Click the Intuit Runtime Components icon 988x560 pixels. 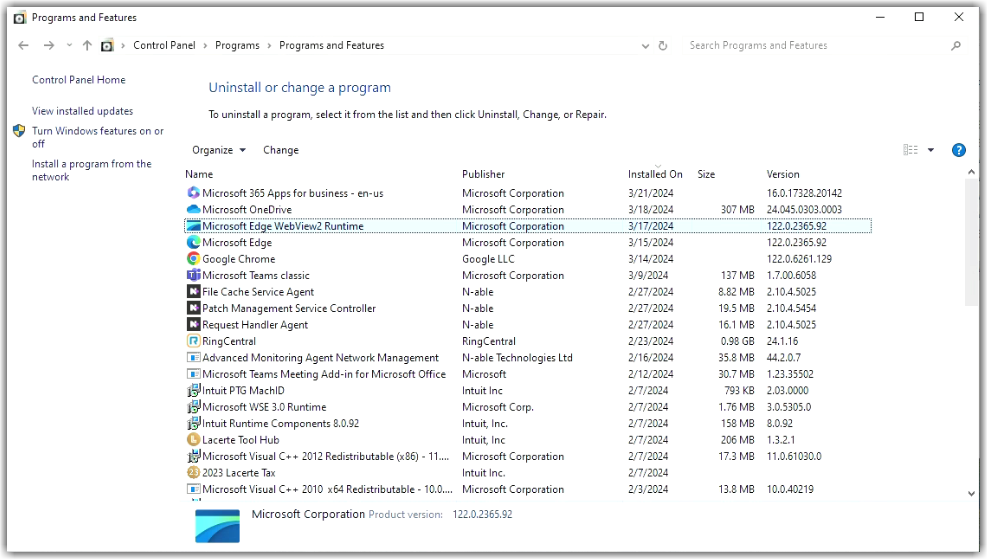click(193, 423)
